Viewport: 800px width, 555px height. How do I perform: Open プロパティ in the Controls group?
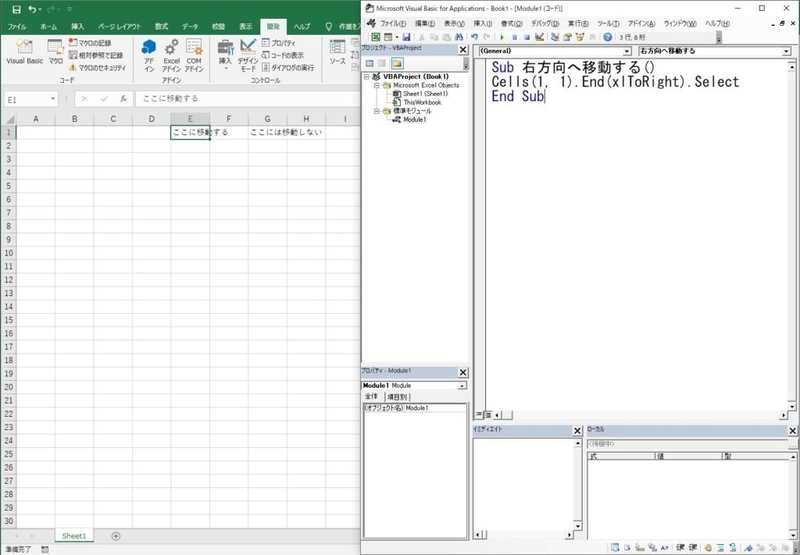[x=279, y=43]
